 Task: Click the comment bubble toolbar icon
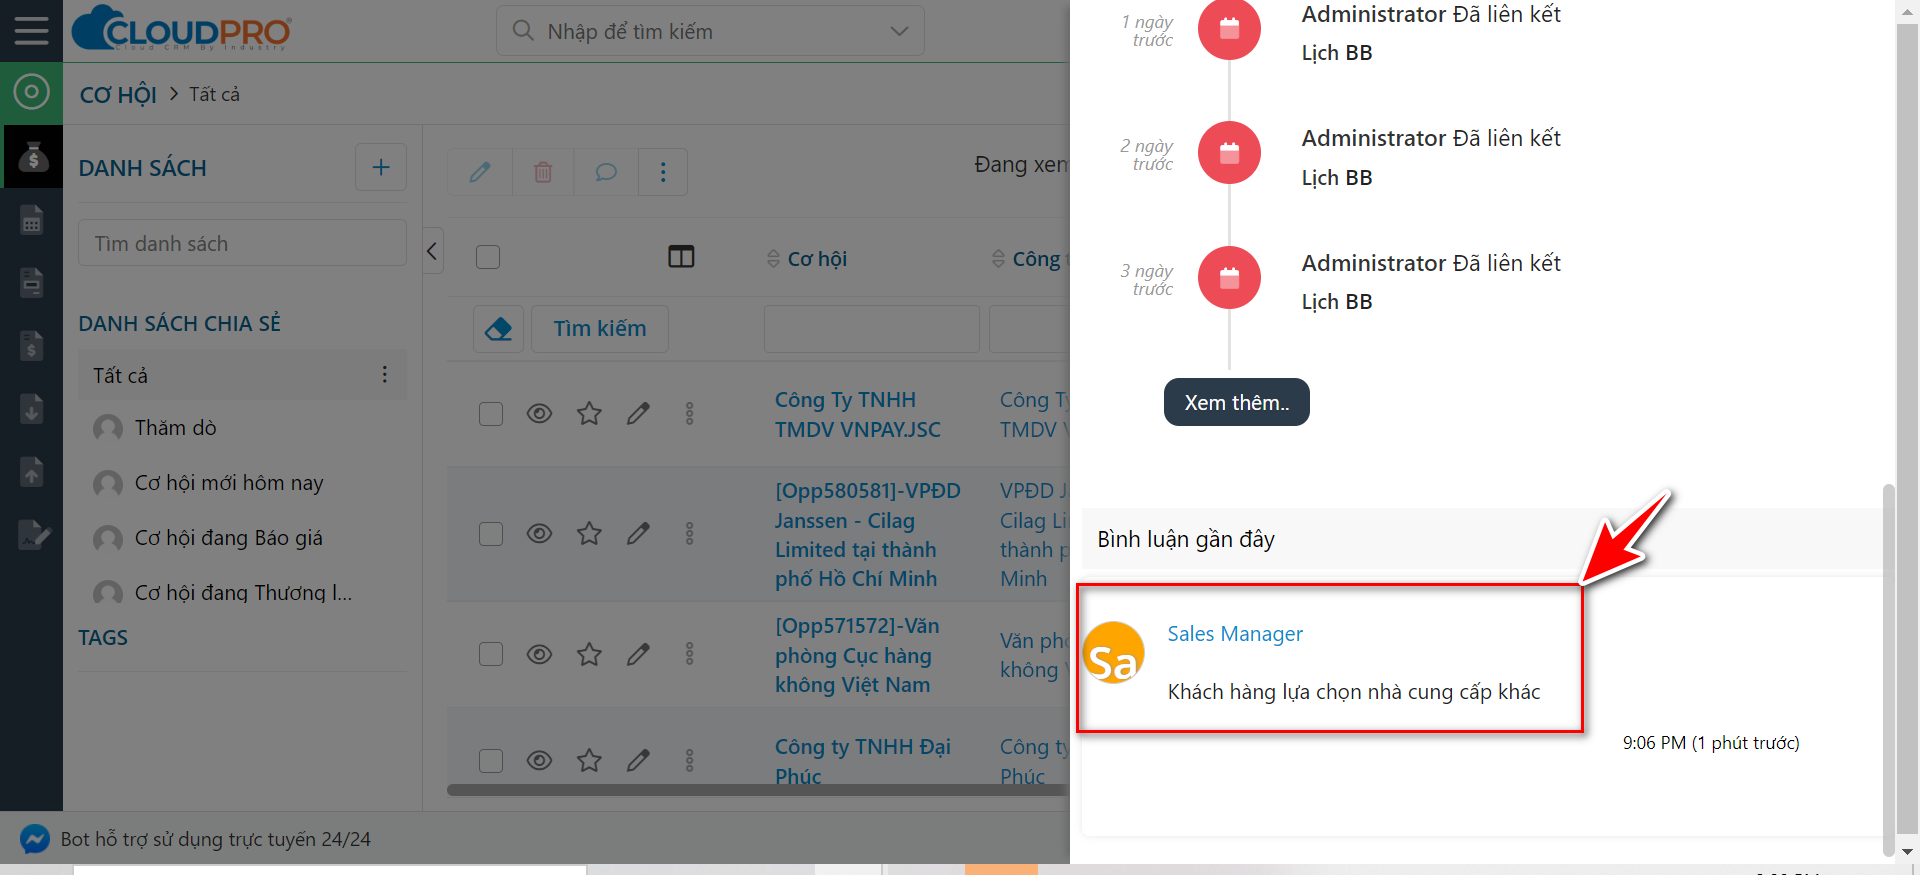click(605, 172)
